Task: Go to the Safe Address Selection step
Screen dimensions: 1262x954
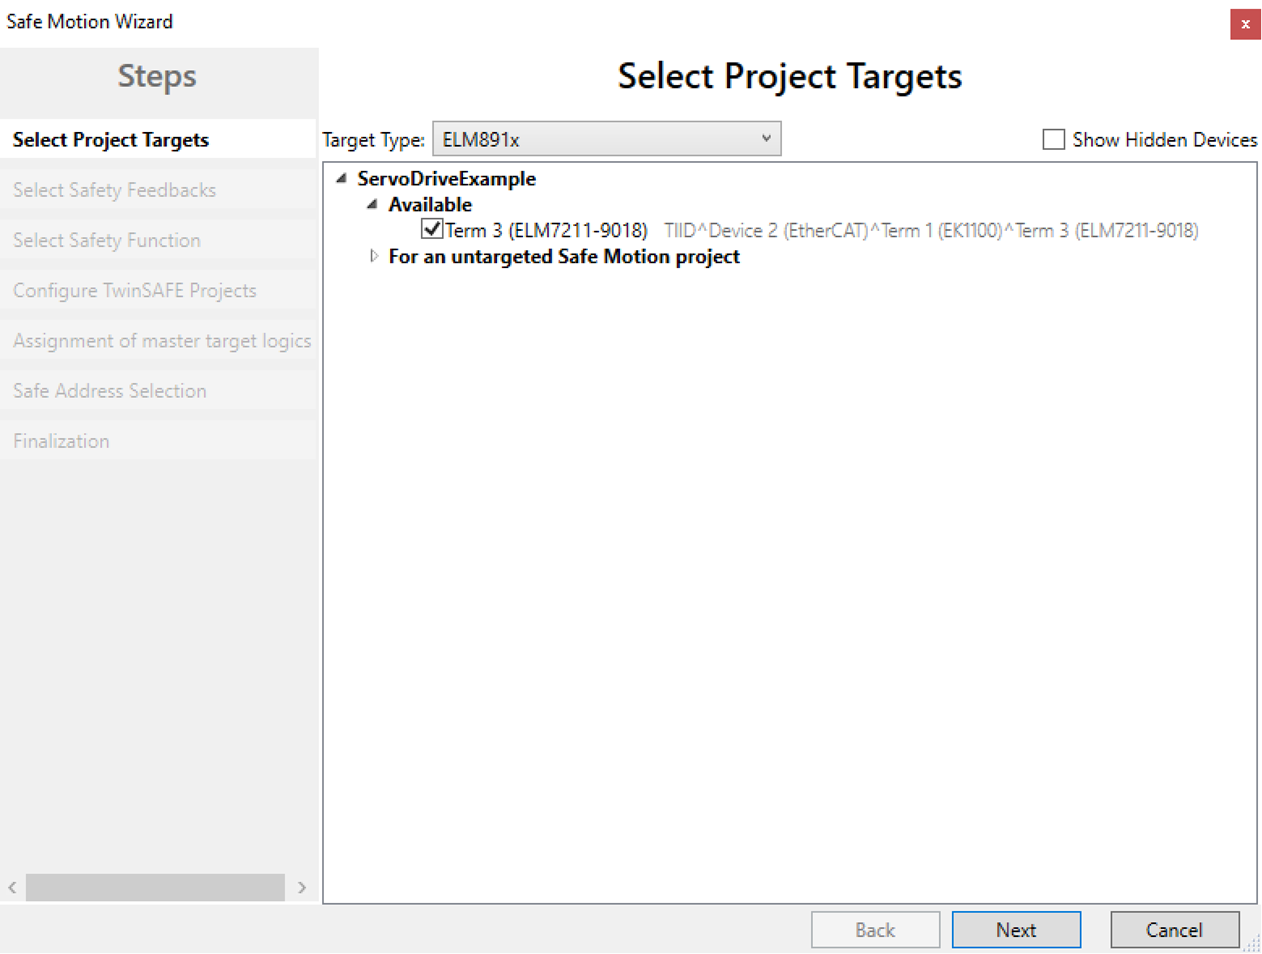Action: [158, 391]
